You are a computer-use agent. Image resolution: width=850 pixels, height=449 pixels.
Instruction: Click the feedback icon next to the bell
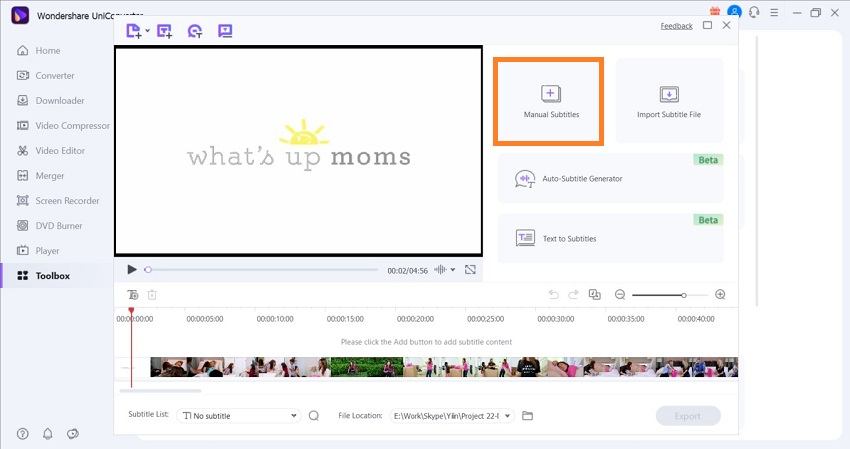pyautogui.click(x=73, y=433)
